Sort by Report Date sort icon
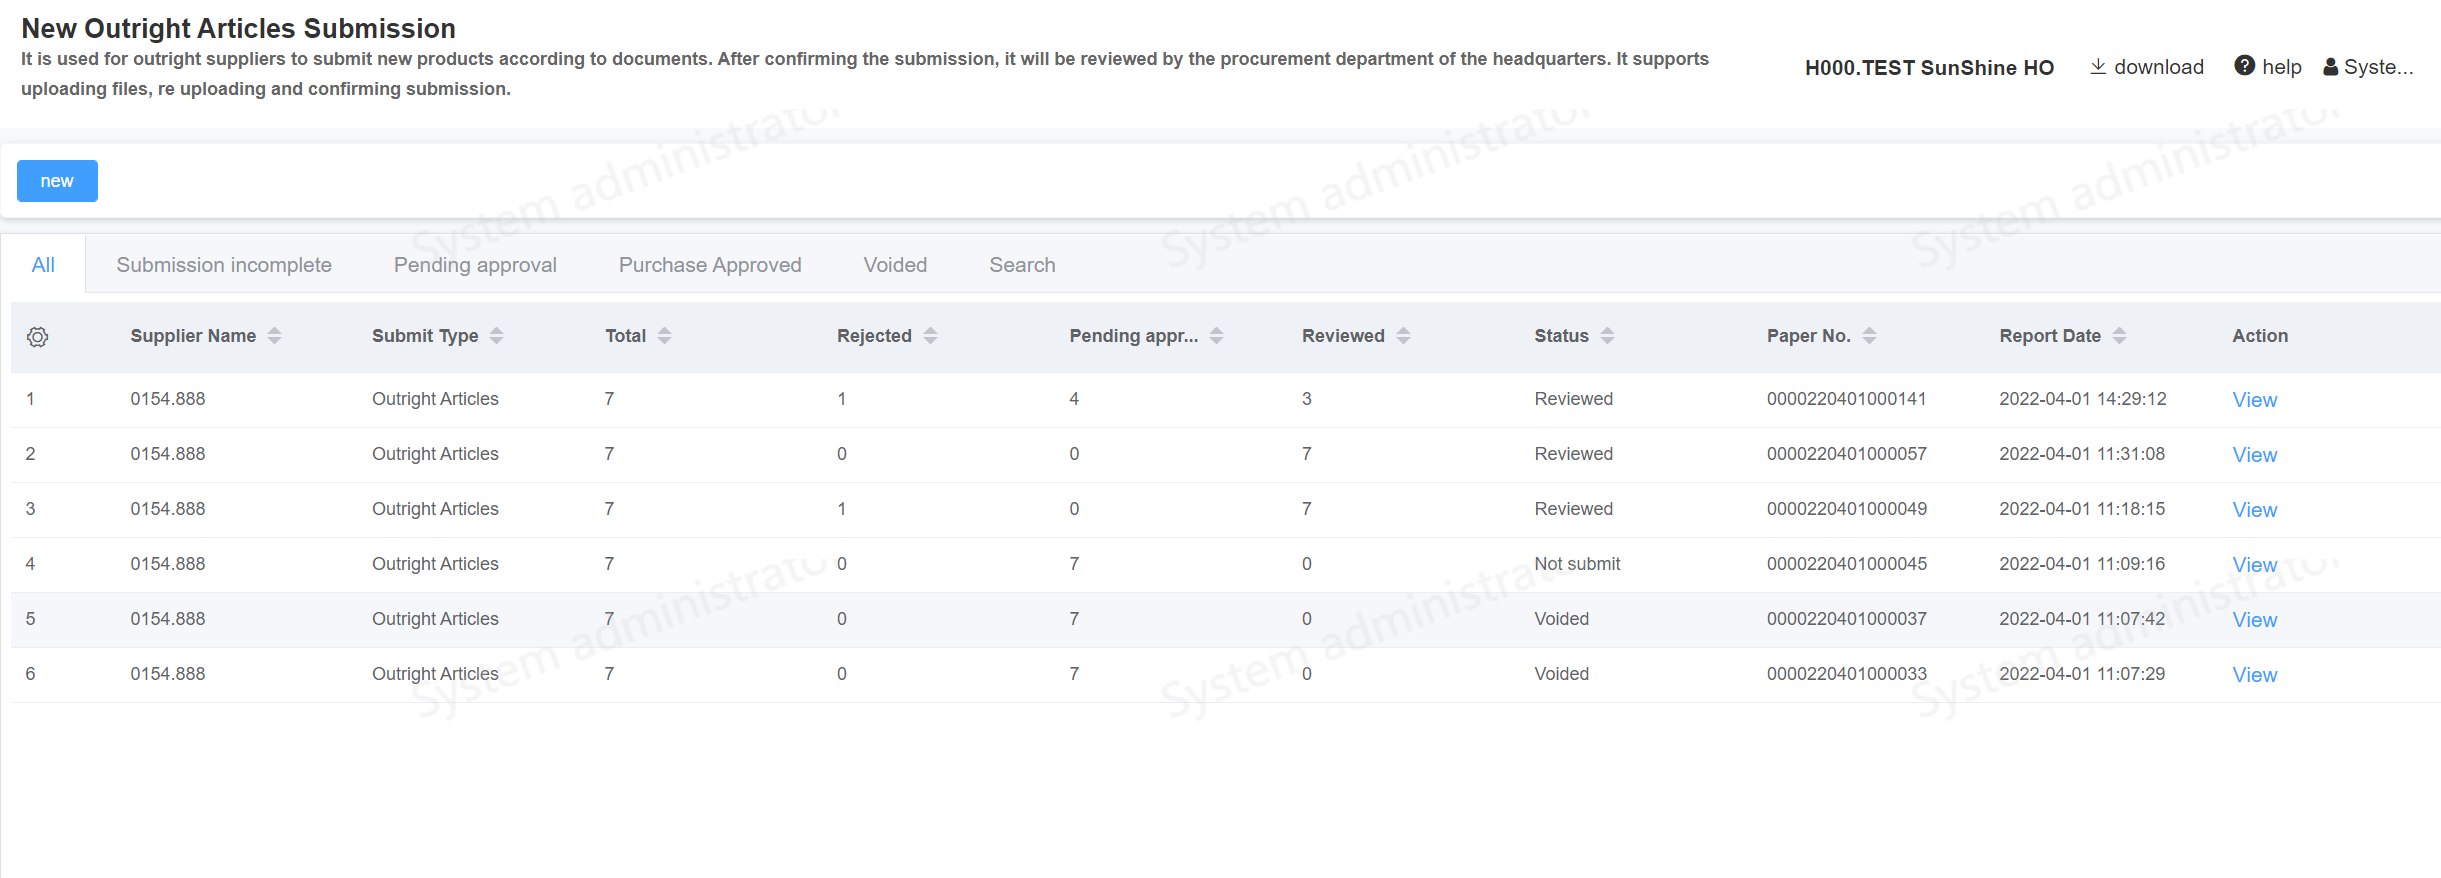The image size is (2441, 878). pyautogui.click(x=2119, y=336)
